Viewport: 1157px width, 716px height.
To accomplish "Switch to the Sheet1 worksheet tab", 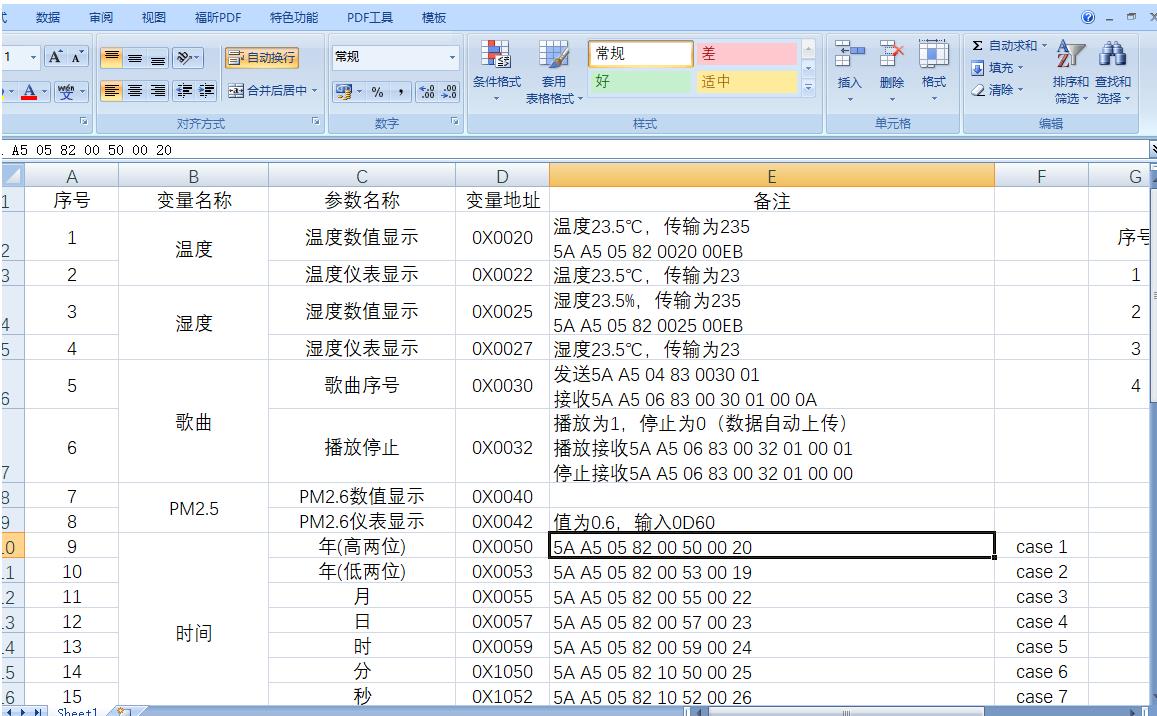I will [78, 711].
